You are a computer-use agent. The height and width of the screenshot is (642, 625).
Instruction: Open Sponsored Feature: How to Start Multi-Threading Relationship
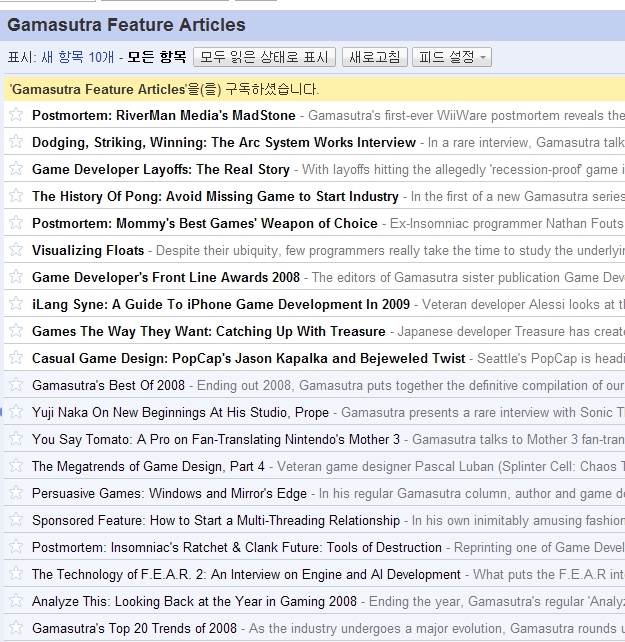click(x=216, y=521)
